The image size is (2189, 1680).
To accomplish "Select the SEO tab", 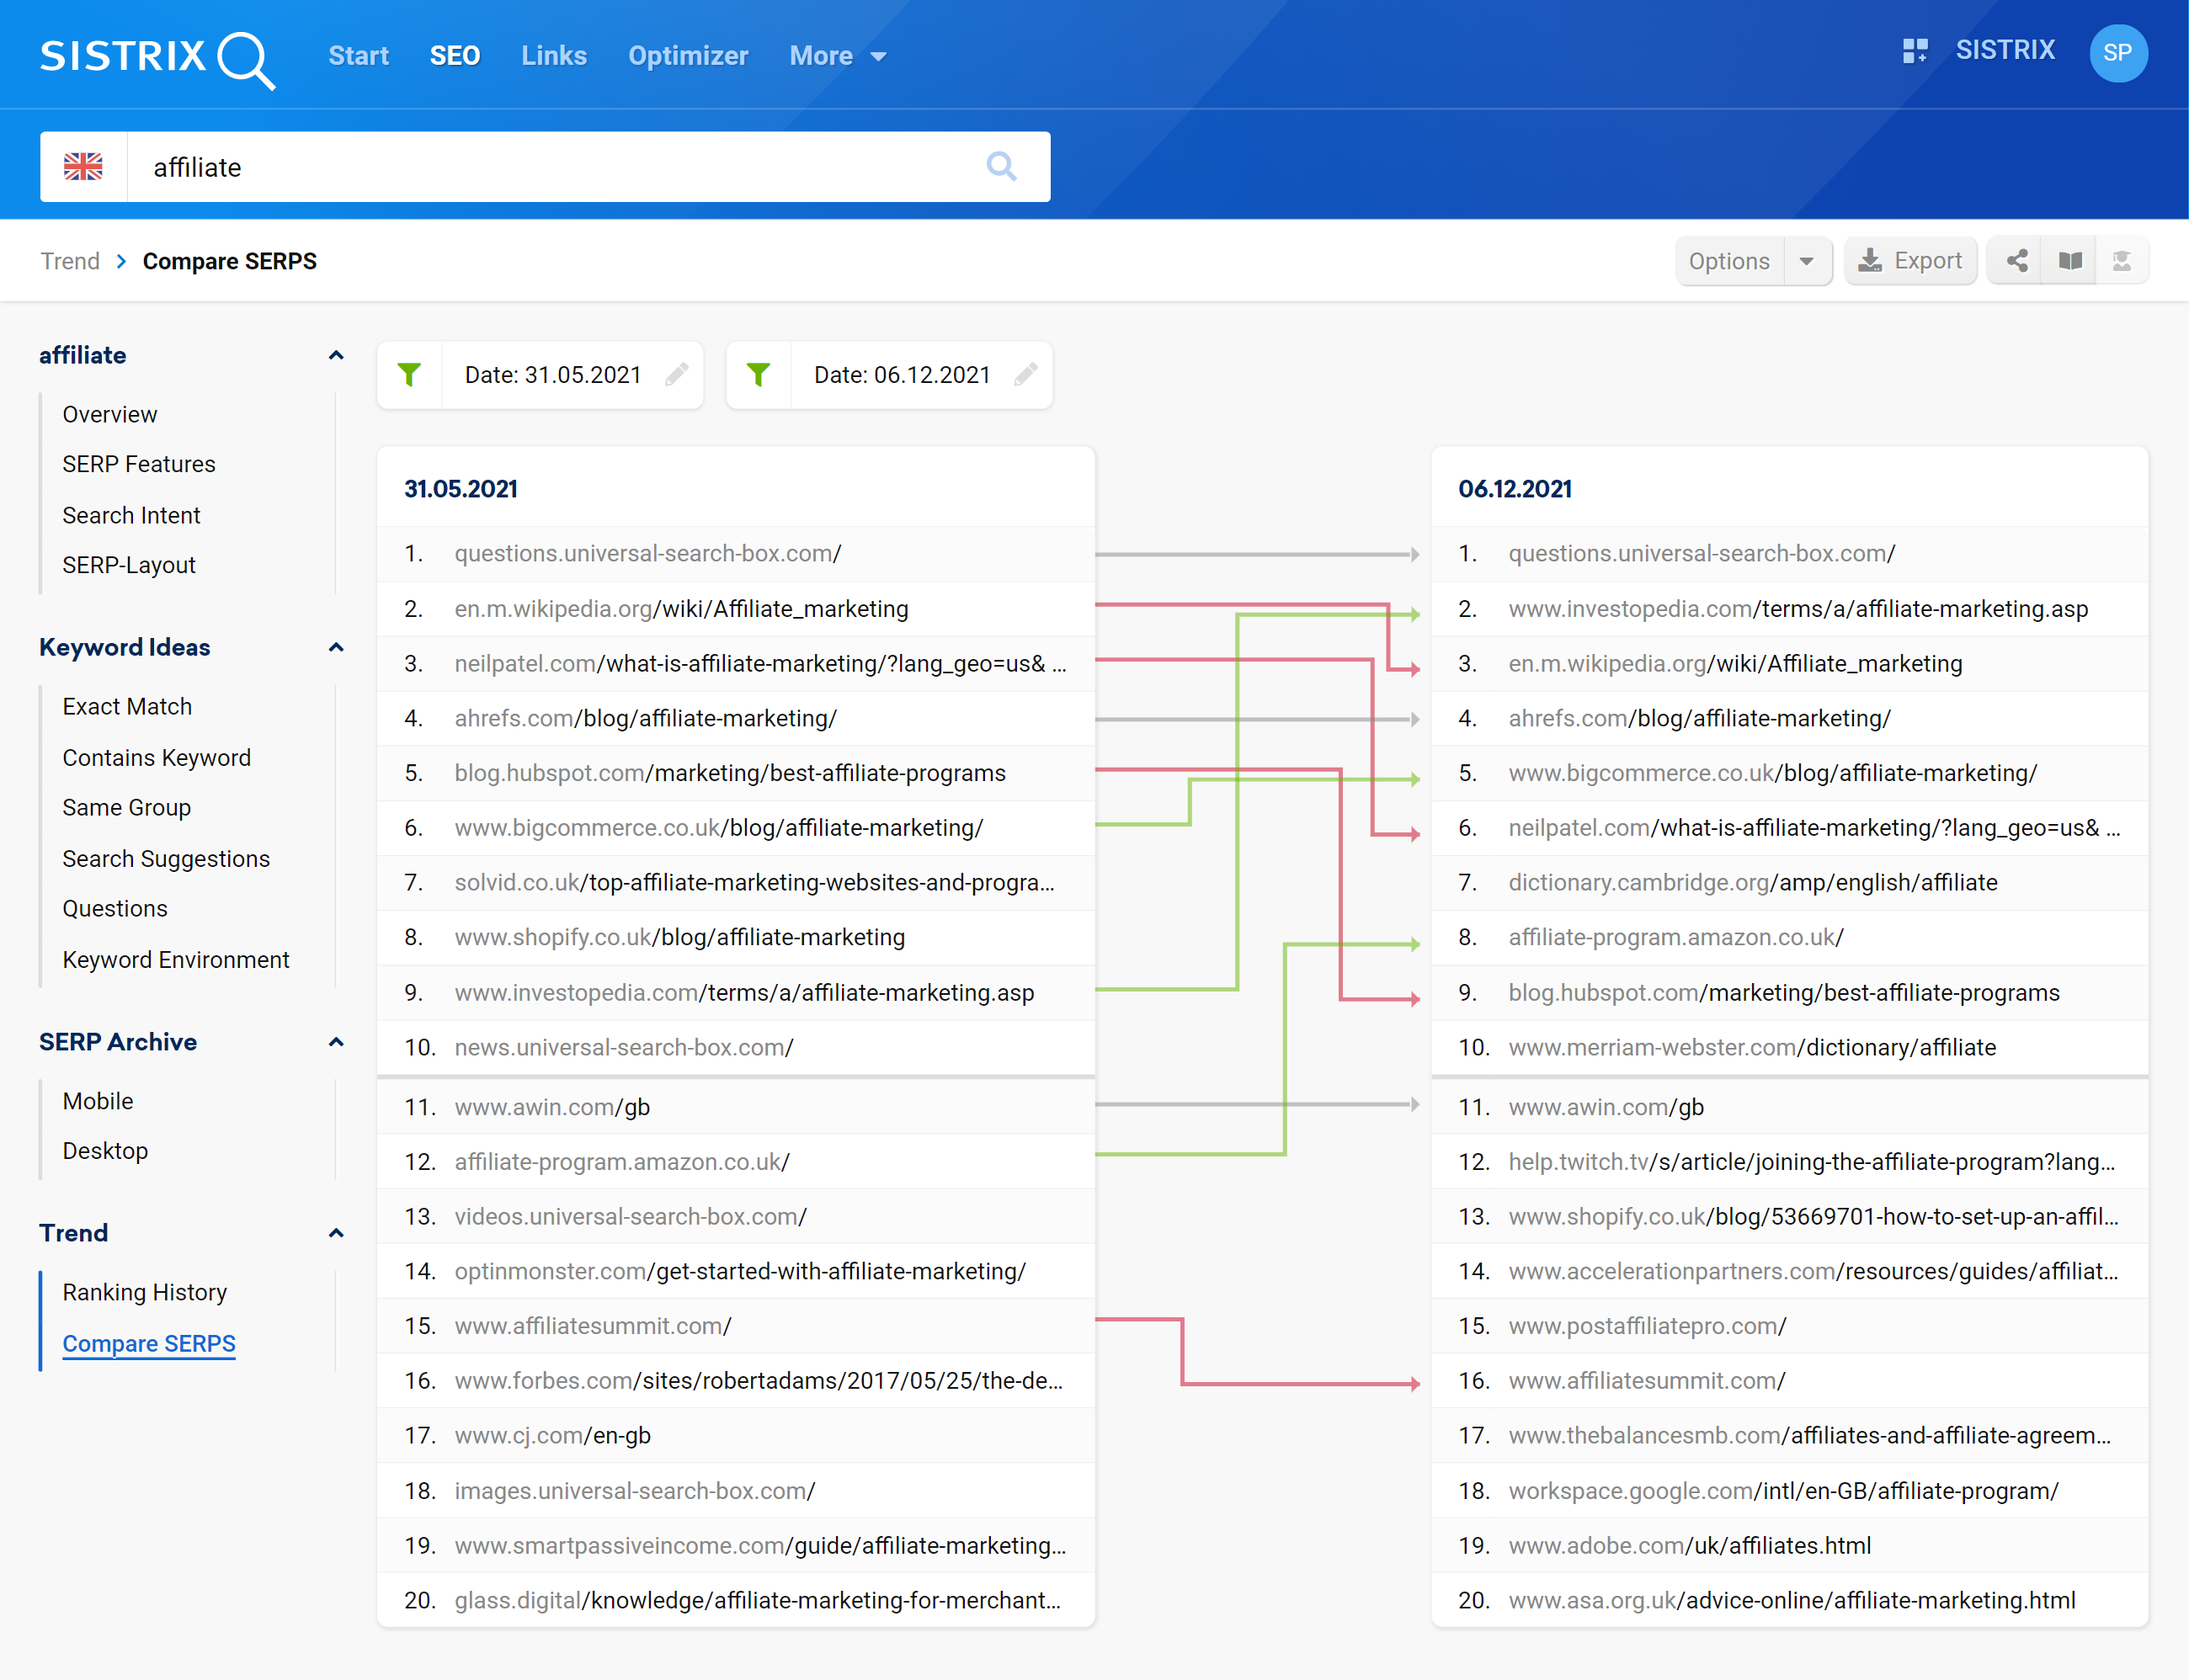I will (x=455, y=56).
